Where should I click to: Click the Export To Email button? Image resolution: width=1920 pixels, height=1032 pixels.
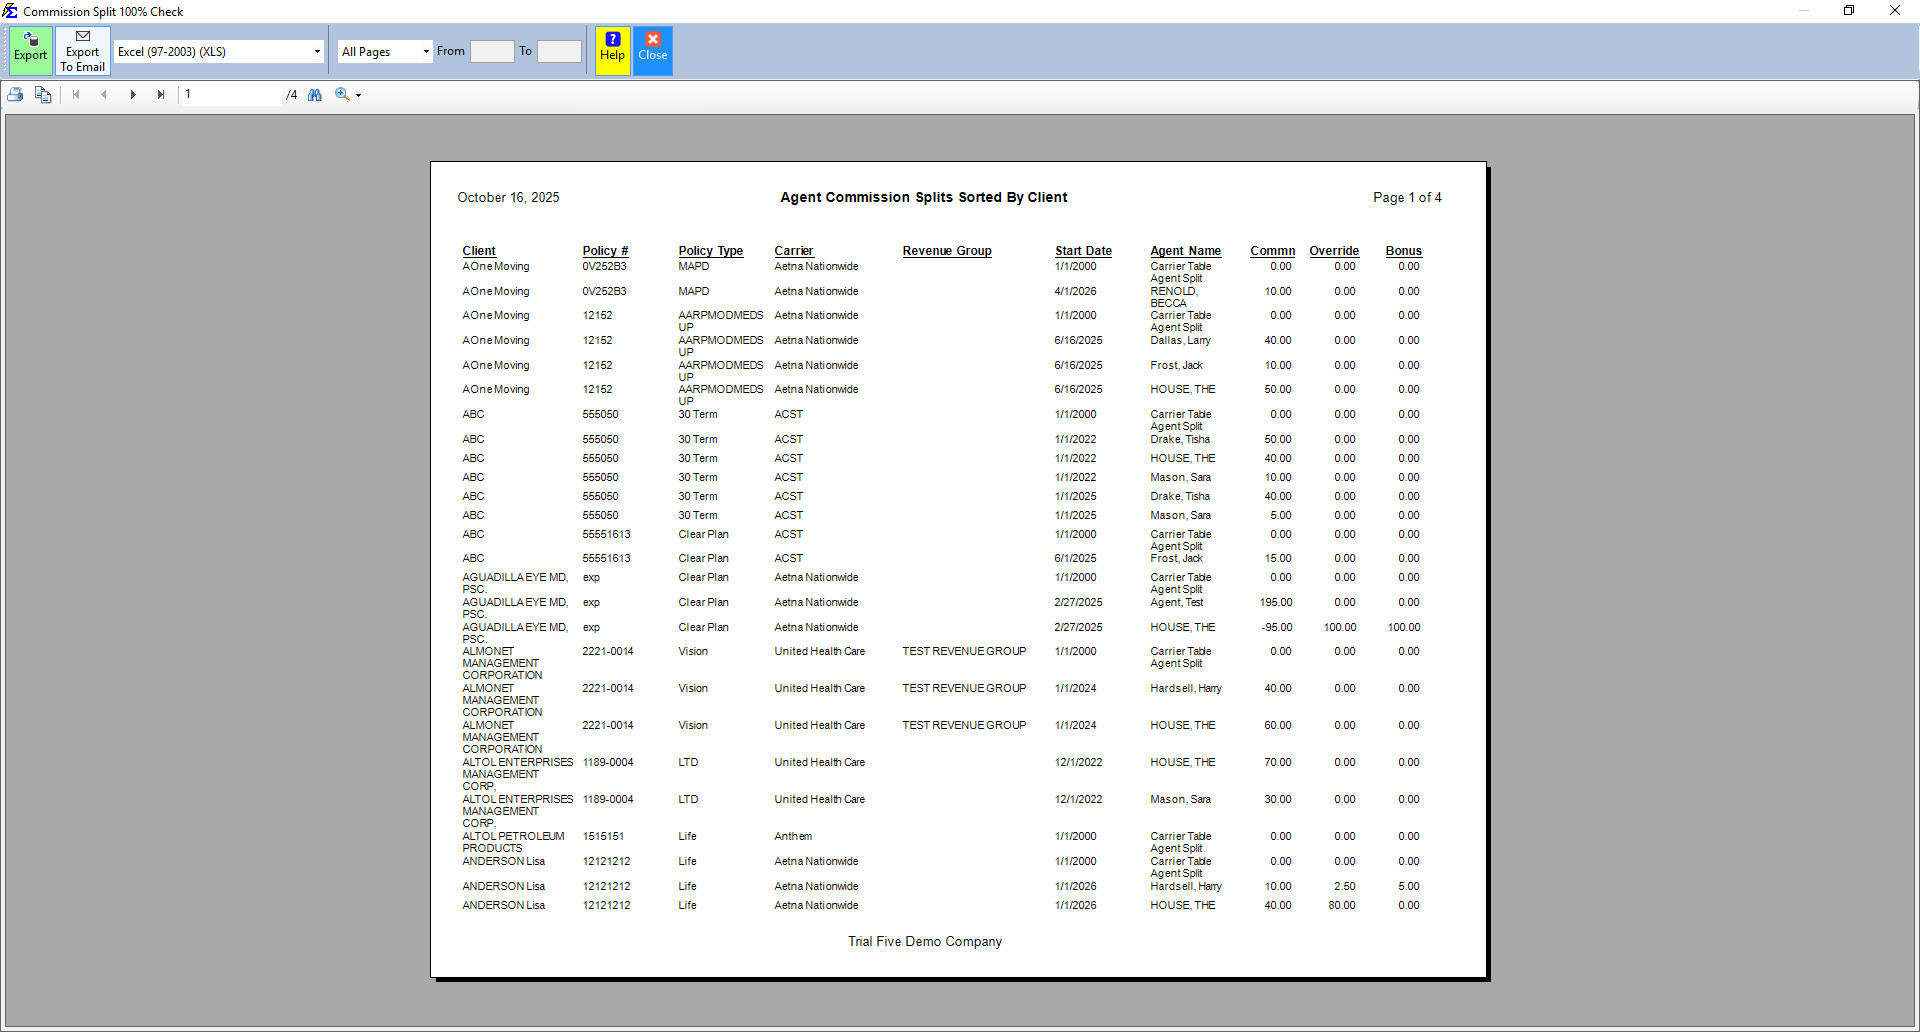[x=82, y=50]
